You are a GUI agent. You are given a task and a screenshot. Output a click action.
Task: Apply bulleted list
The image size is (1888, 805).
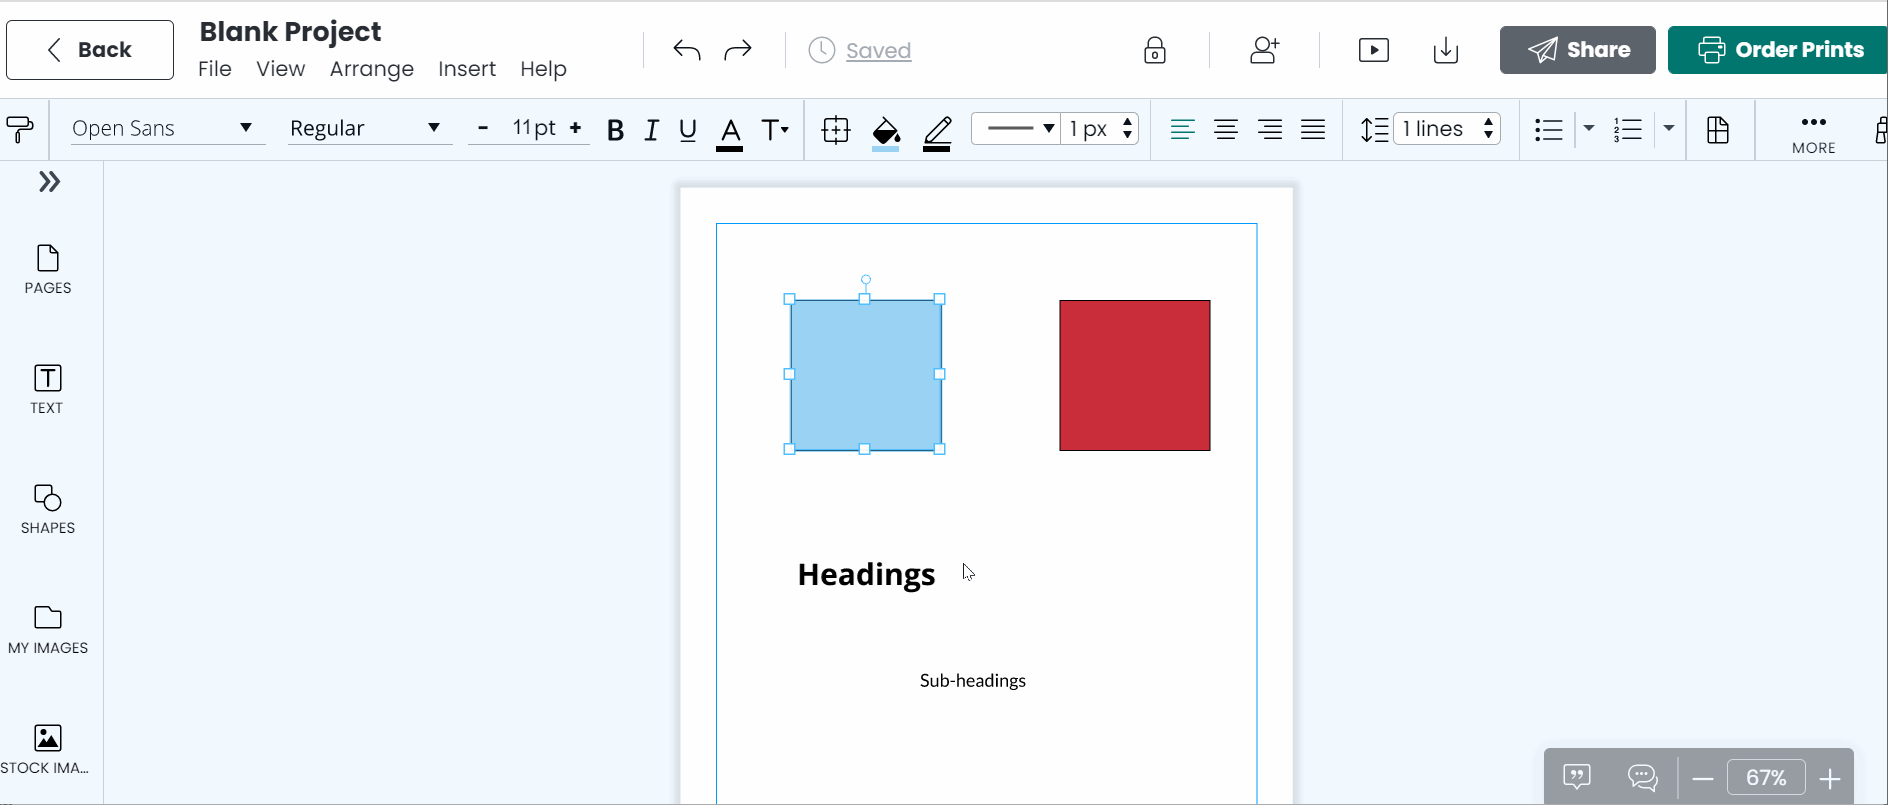1549,130
